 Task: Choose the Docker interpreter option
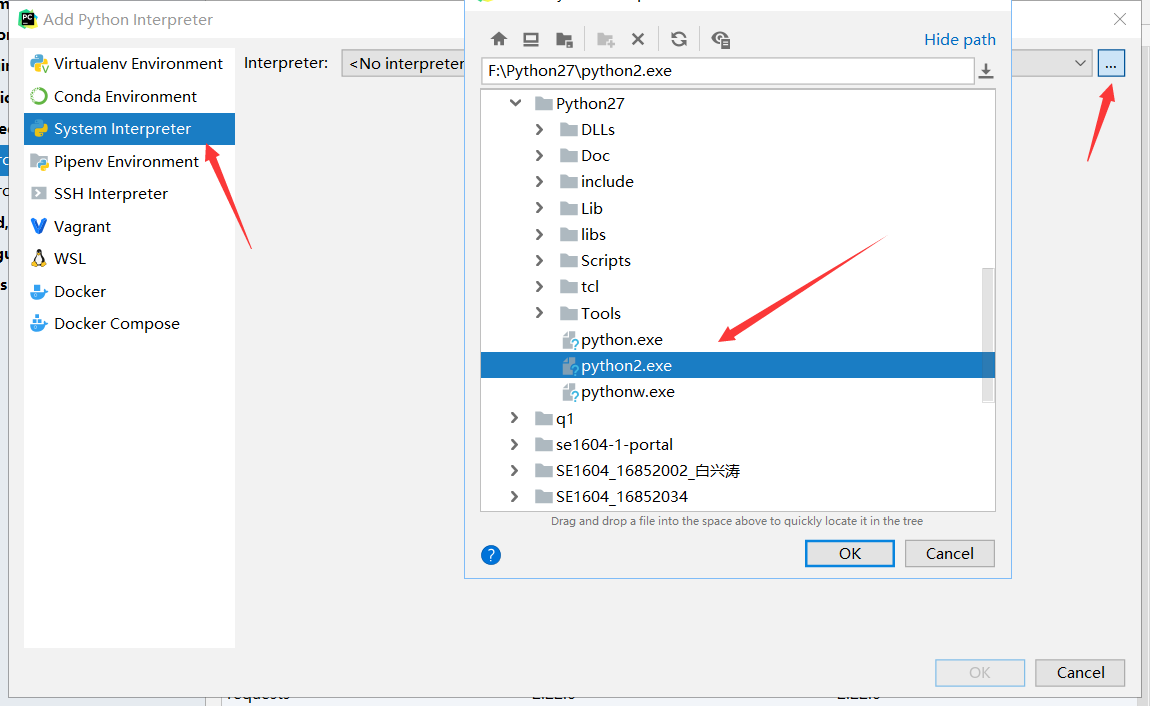click(129, 291)
